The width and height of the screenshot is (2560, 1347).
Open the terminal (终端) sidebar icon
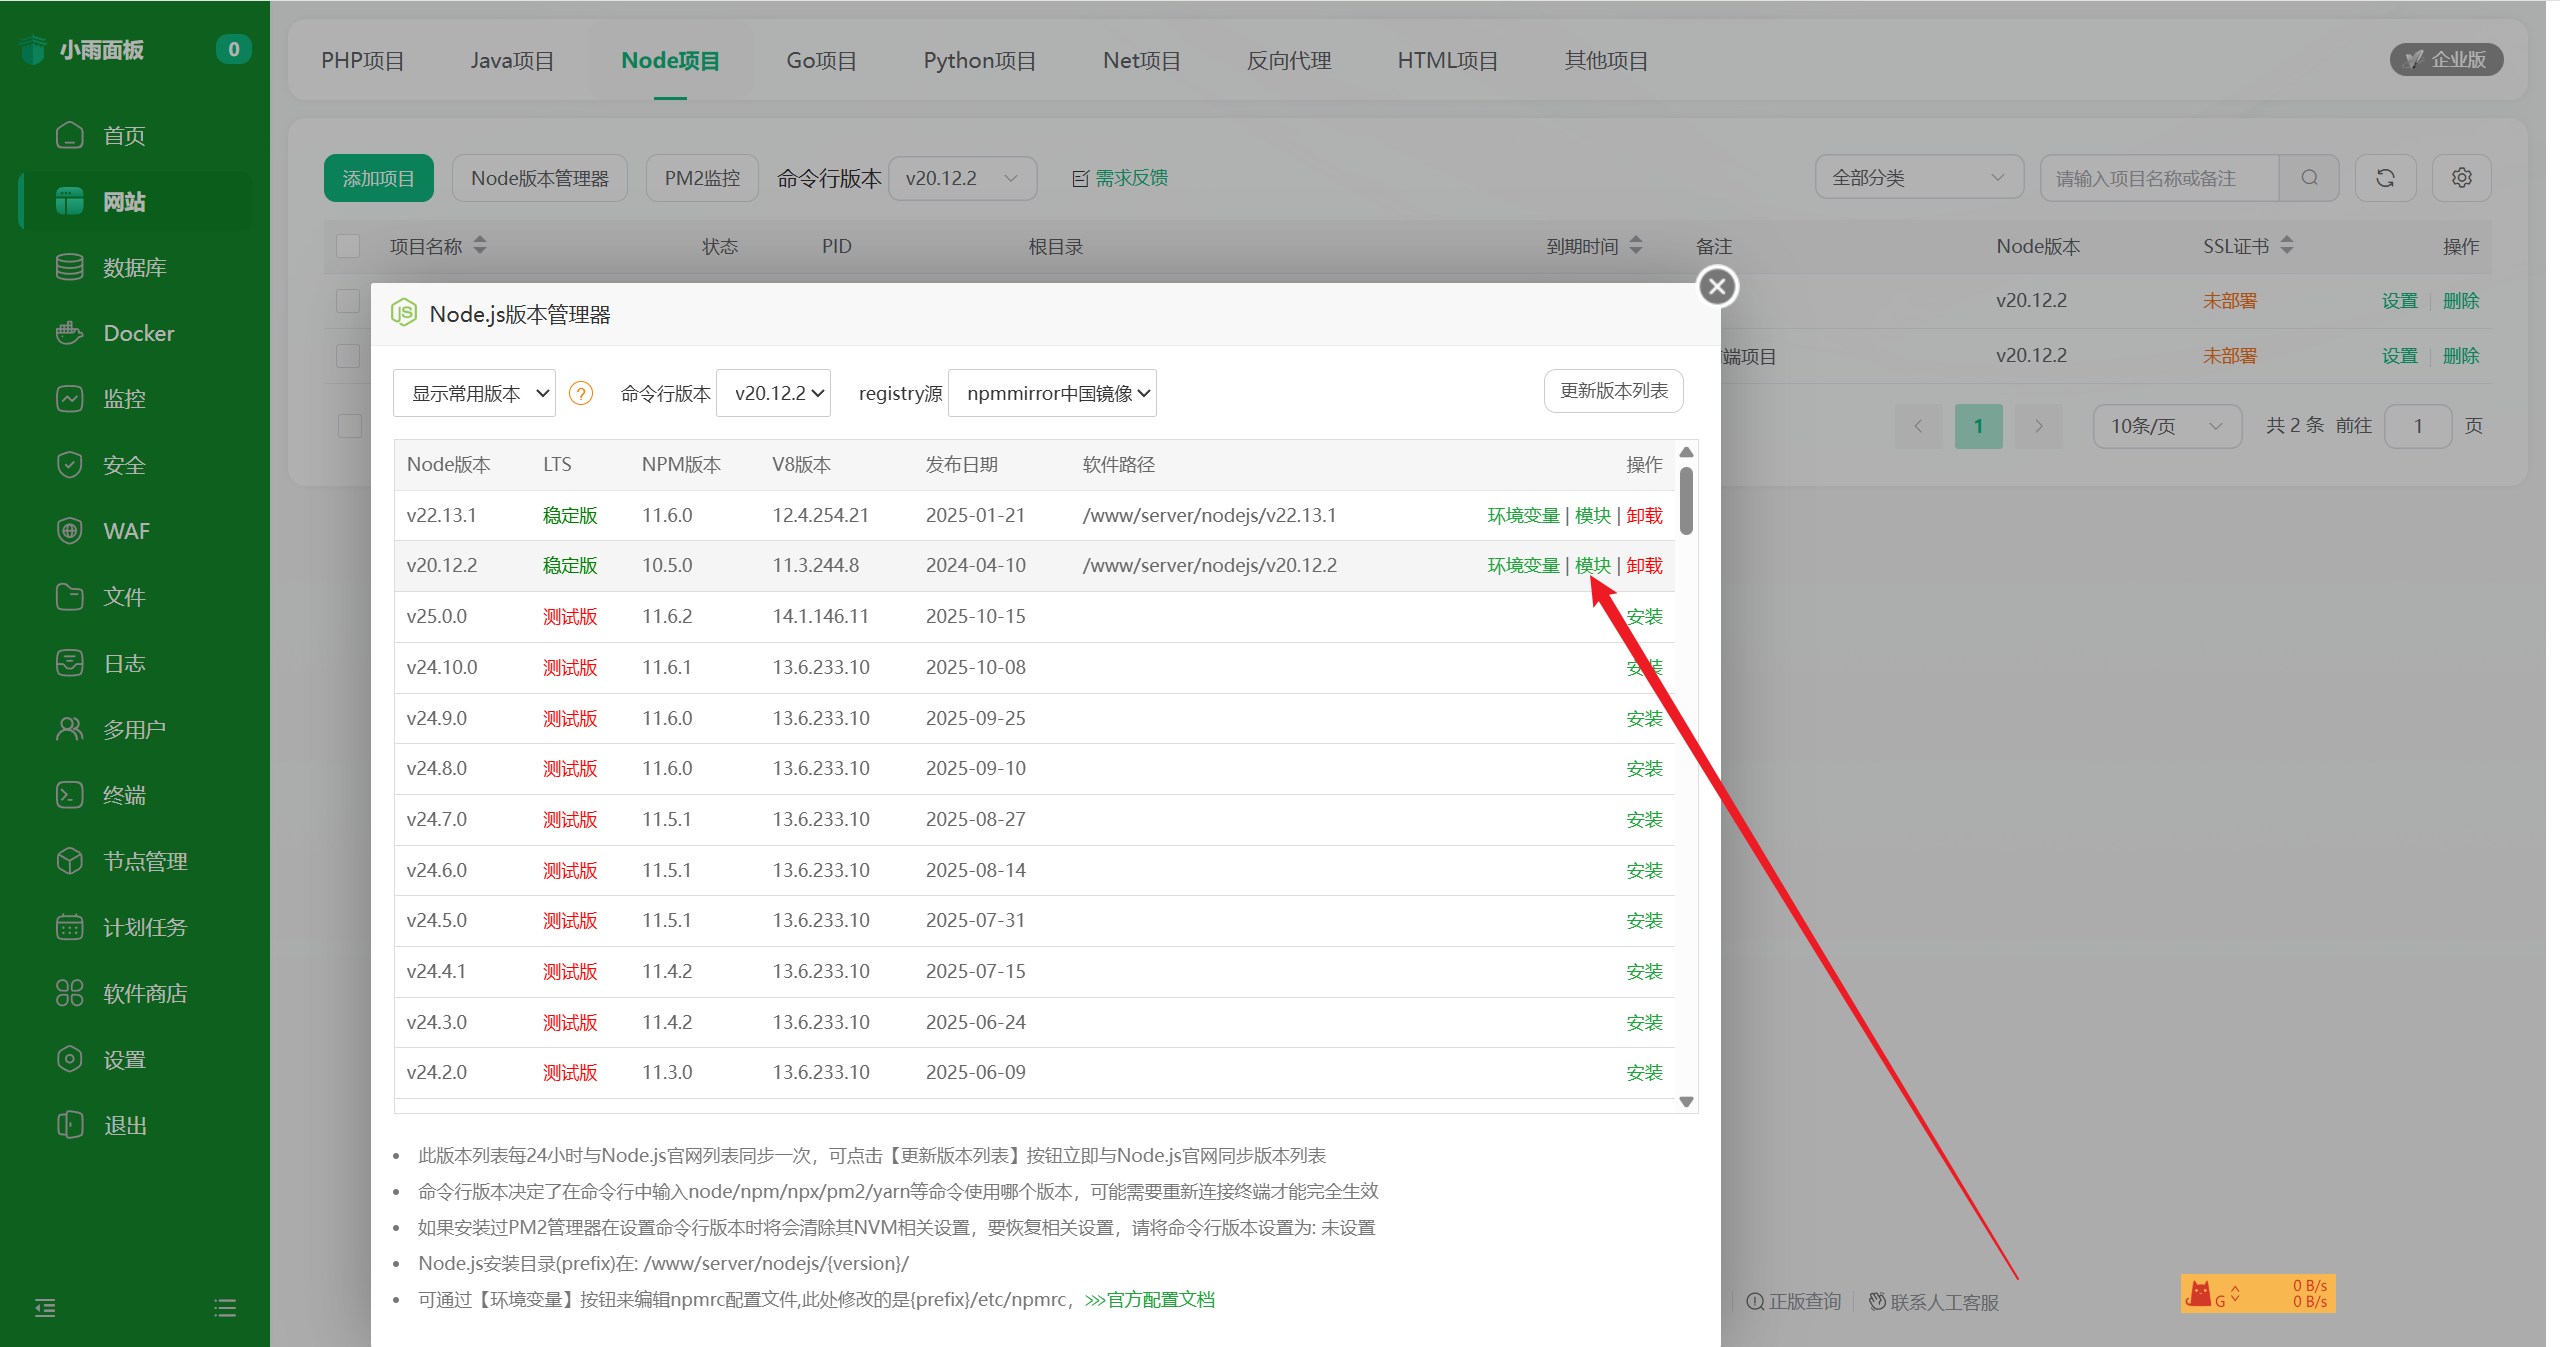(x=69, y=795)
